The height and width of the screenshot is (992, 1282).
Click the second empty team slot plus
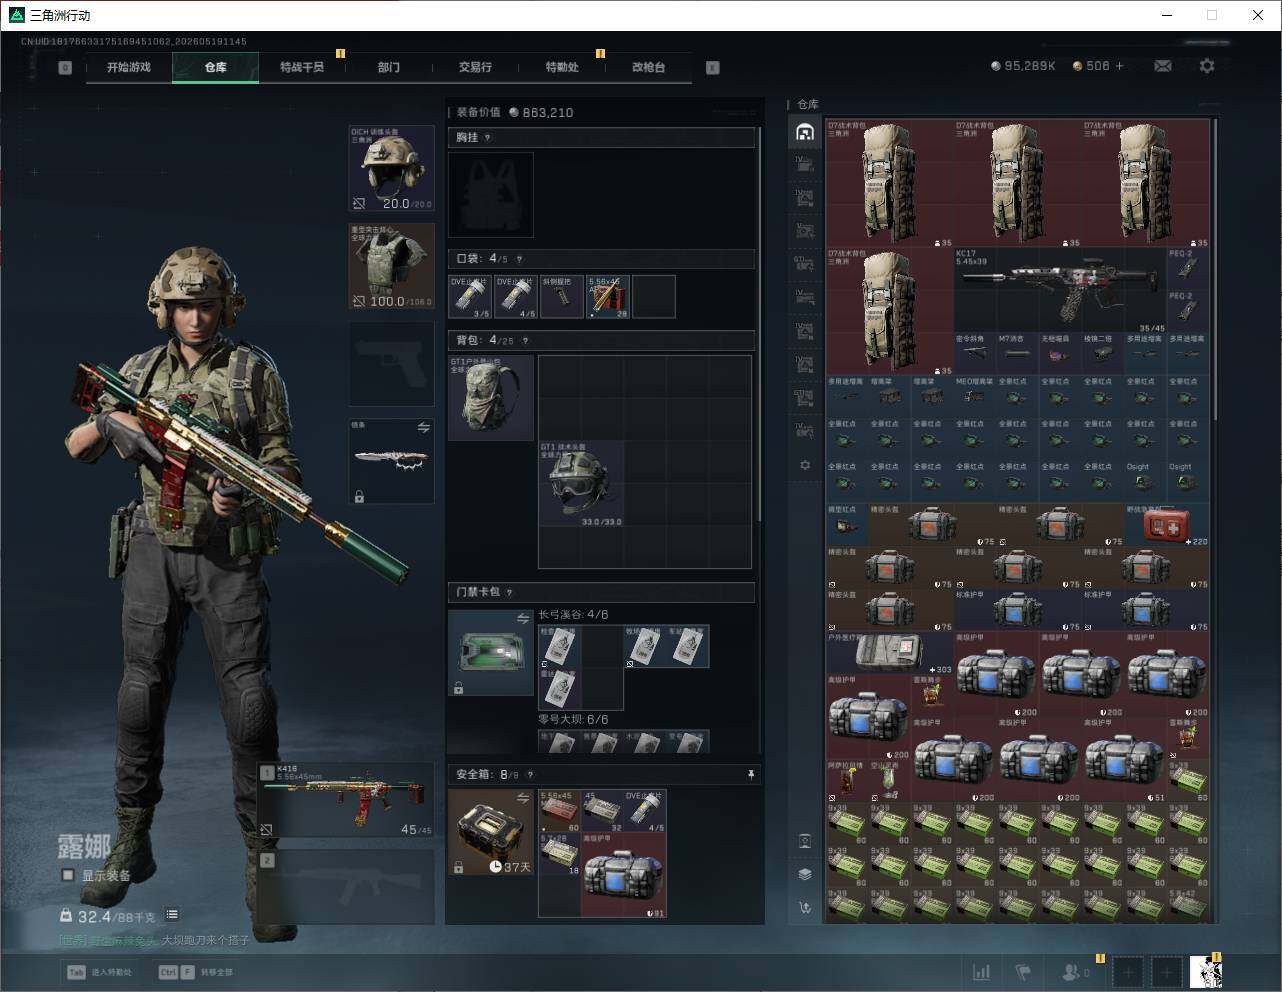click(1166, 971)
